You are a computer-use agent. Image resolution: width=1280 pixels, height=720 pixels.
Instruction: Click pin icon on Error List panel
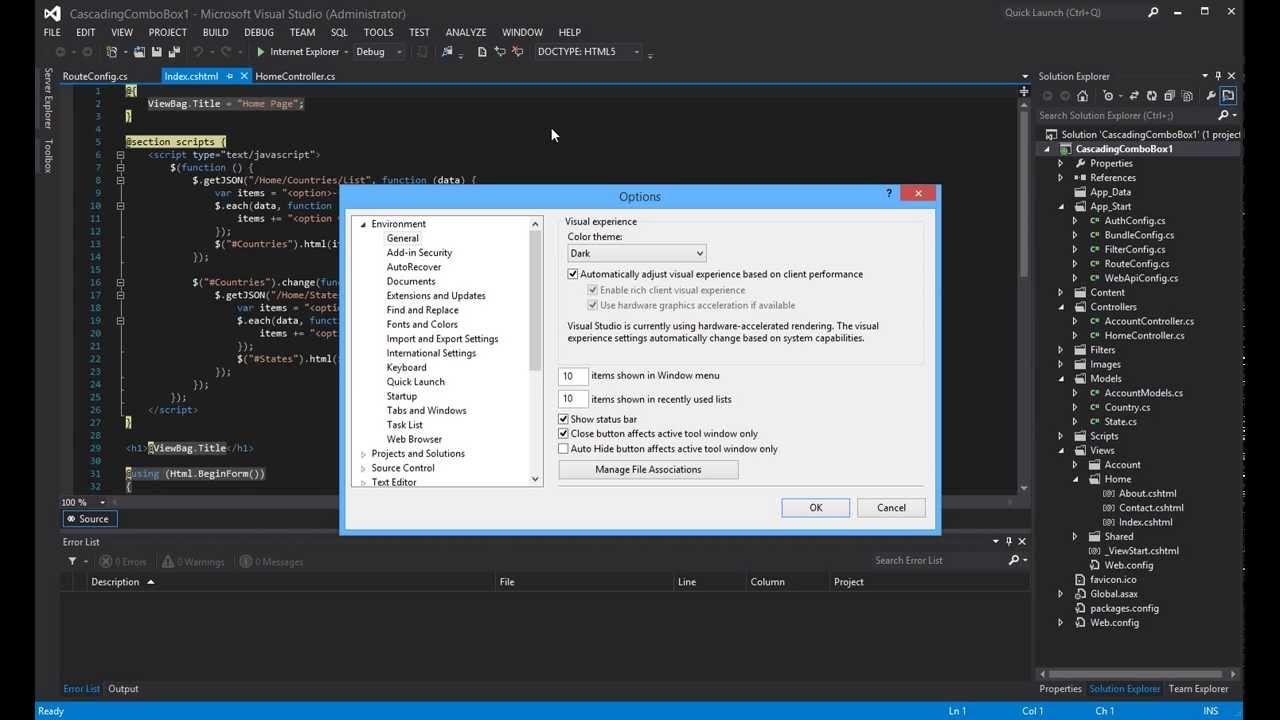coord(1008,541)
